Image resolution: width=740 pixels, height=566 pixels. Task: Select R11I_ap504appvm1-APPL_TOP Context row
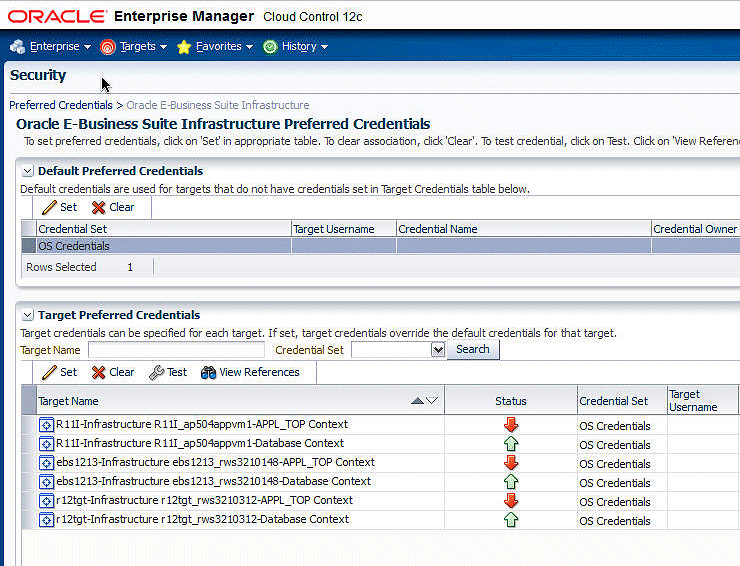tap(380, 424)
